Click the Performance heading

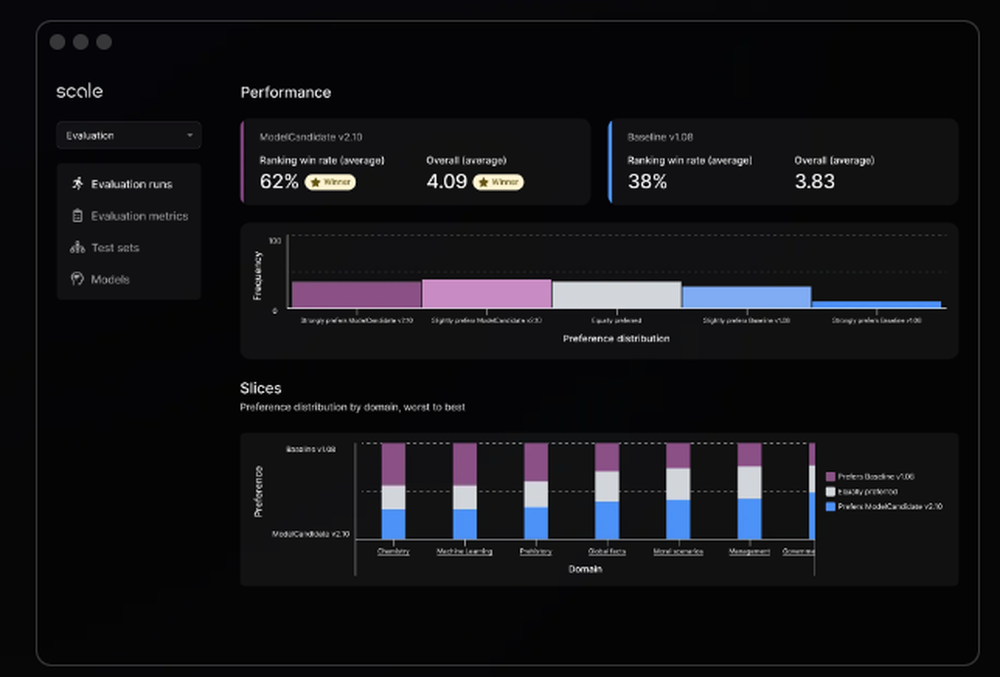[x=286, y=92]
